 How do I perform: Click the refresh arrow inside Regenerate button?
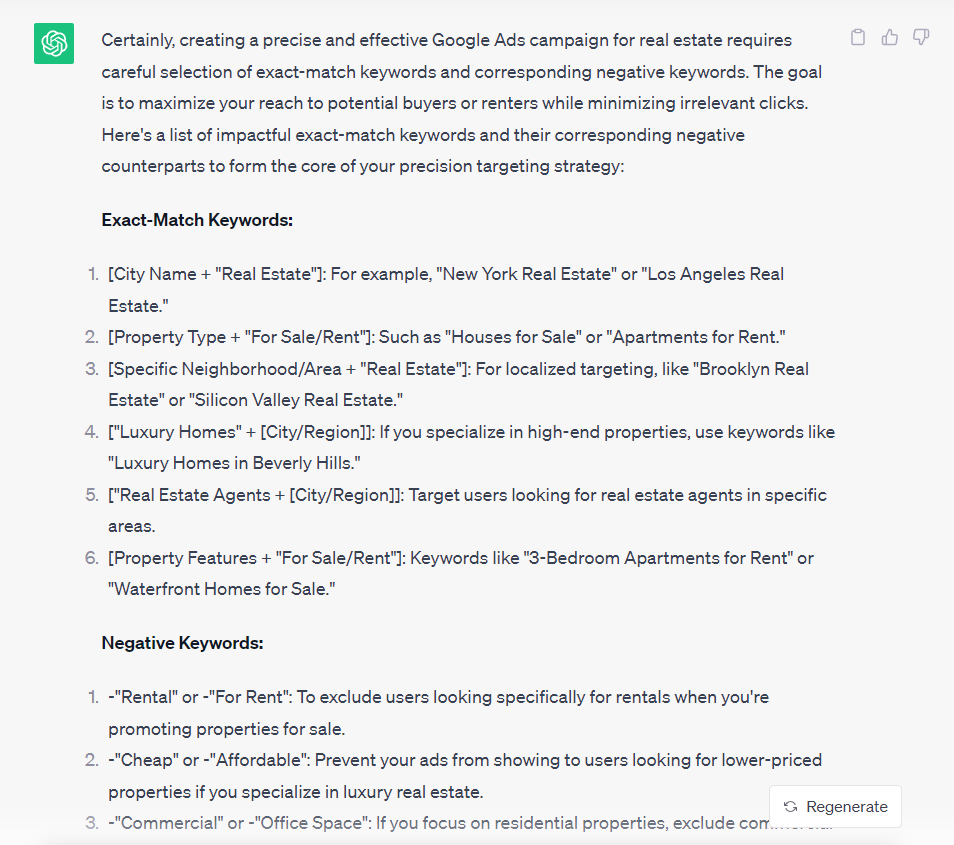click(789, 806)
